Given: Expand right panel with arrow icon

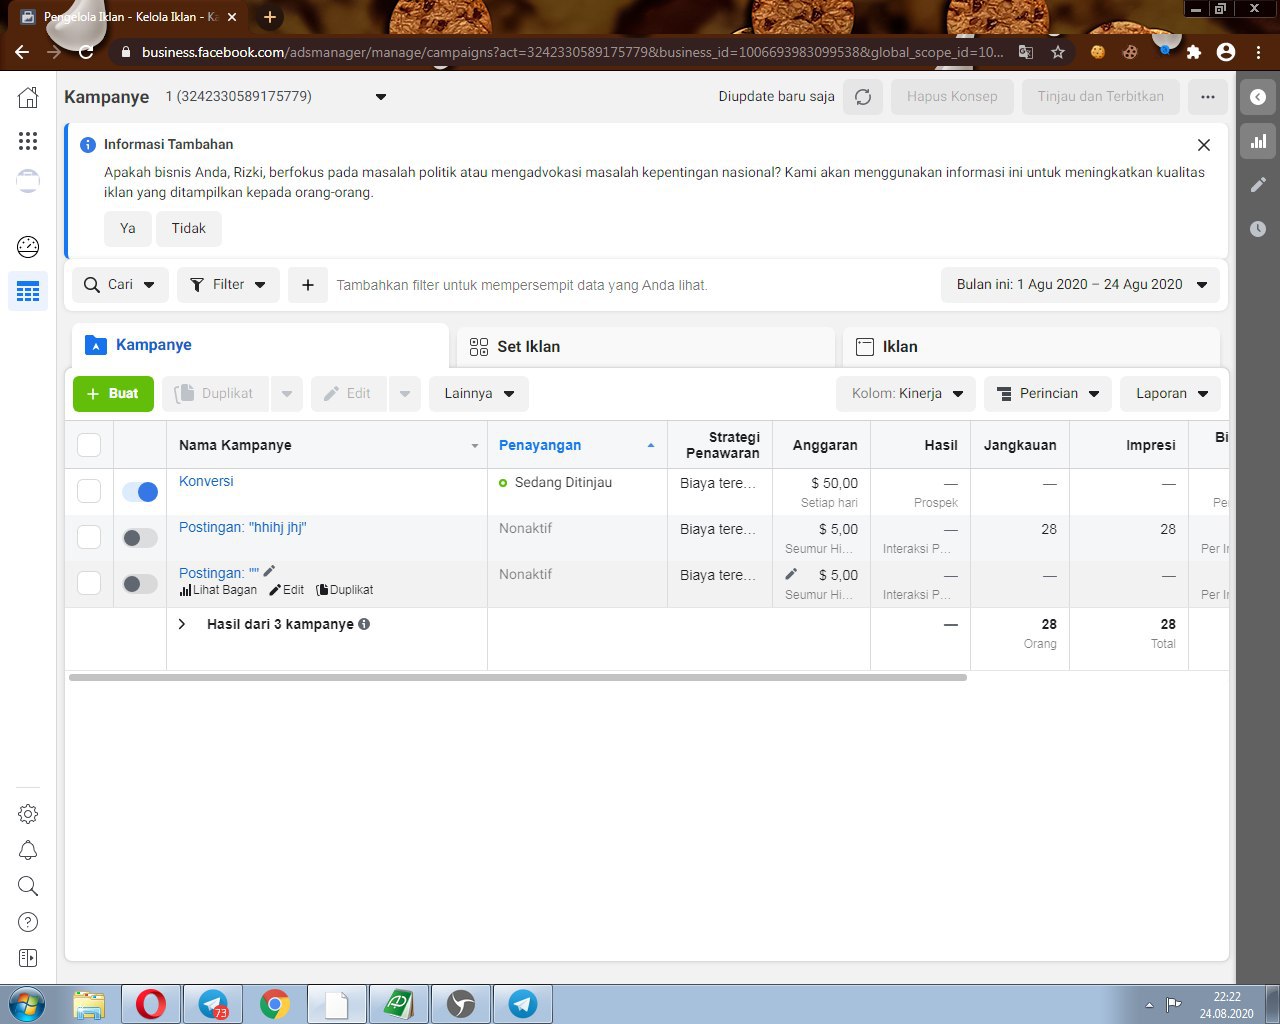Looking at the screenshot, I should [1258, 97].
